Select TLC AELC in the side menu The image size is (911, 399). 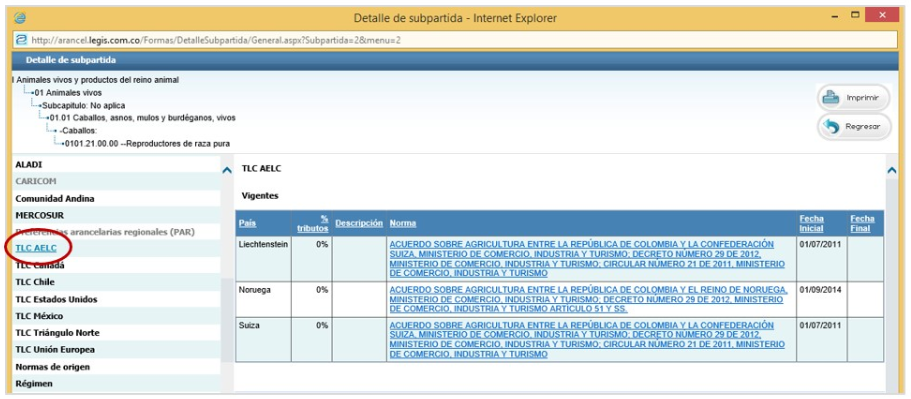click(36, 248)
